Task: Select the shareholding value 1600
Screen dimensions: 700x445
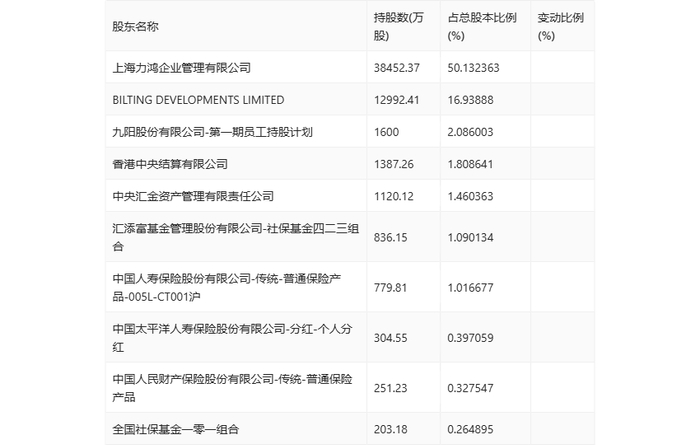Action: tap(386, 132)
